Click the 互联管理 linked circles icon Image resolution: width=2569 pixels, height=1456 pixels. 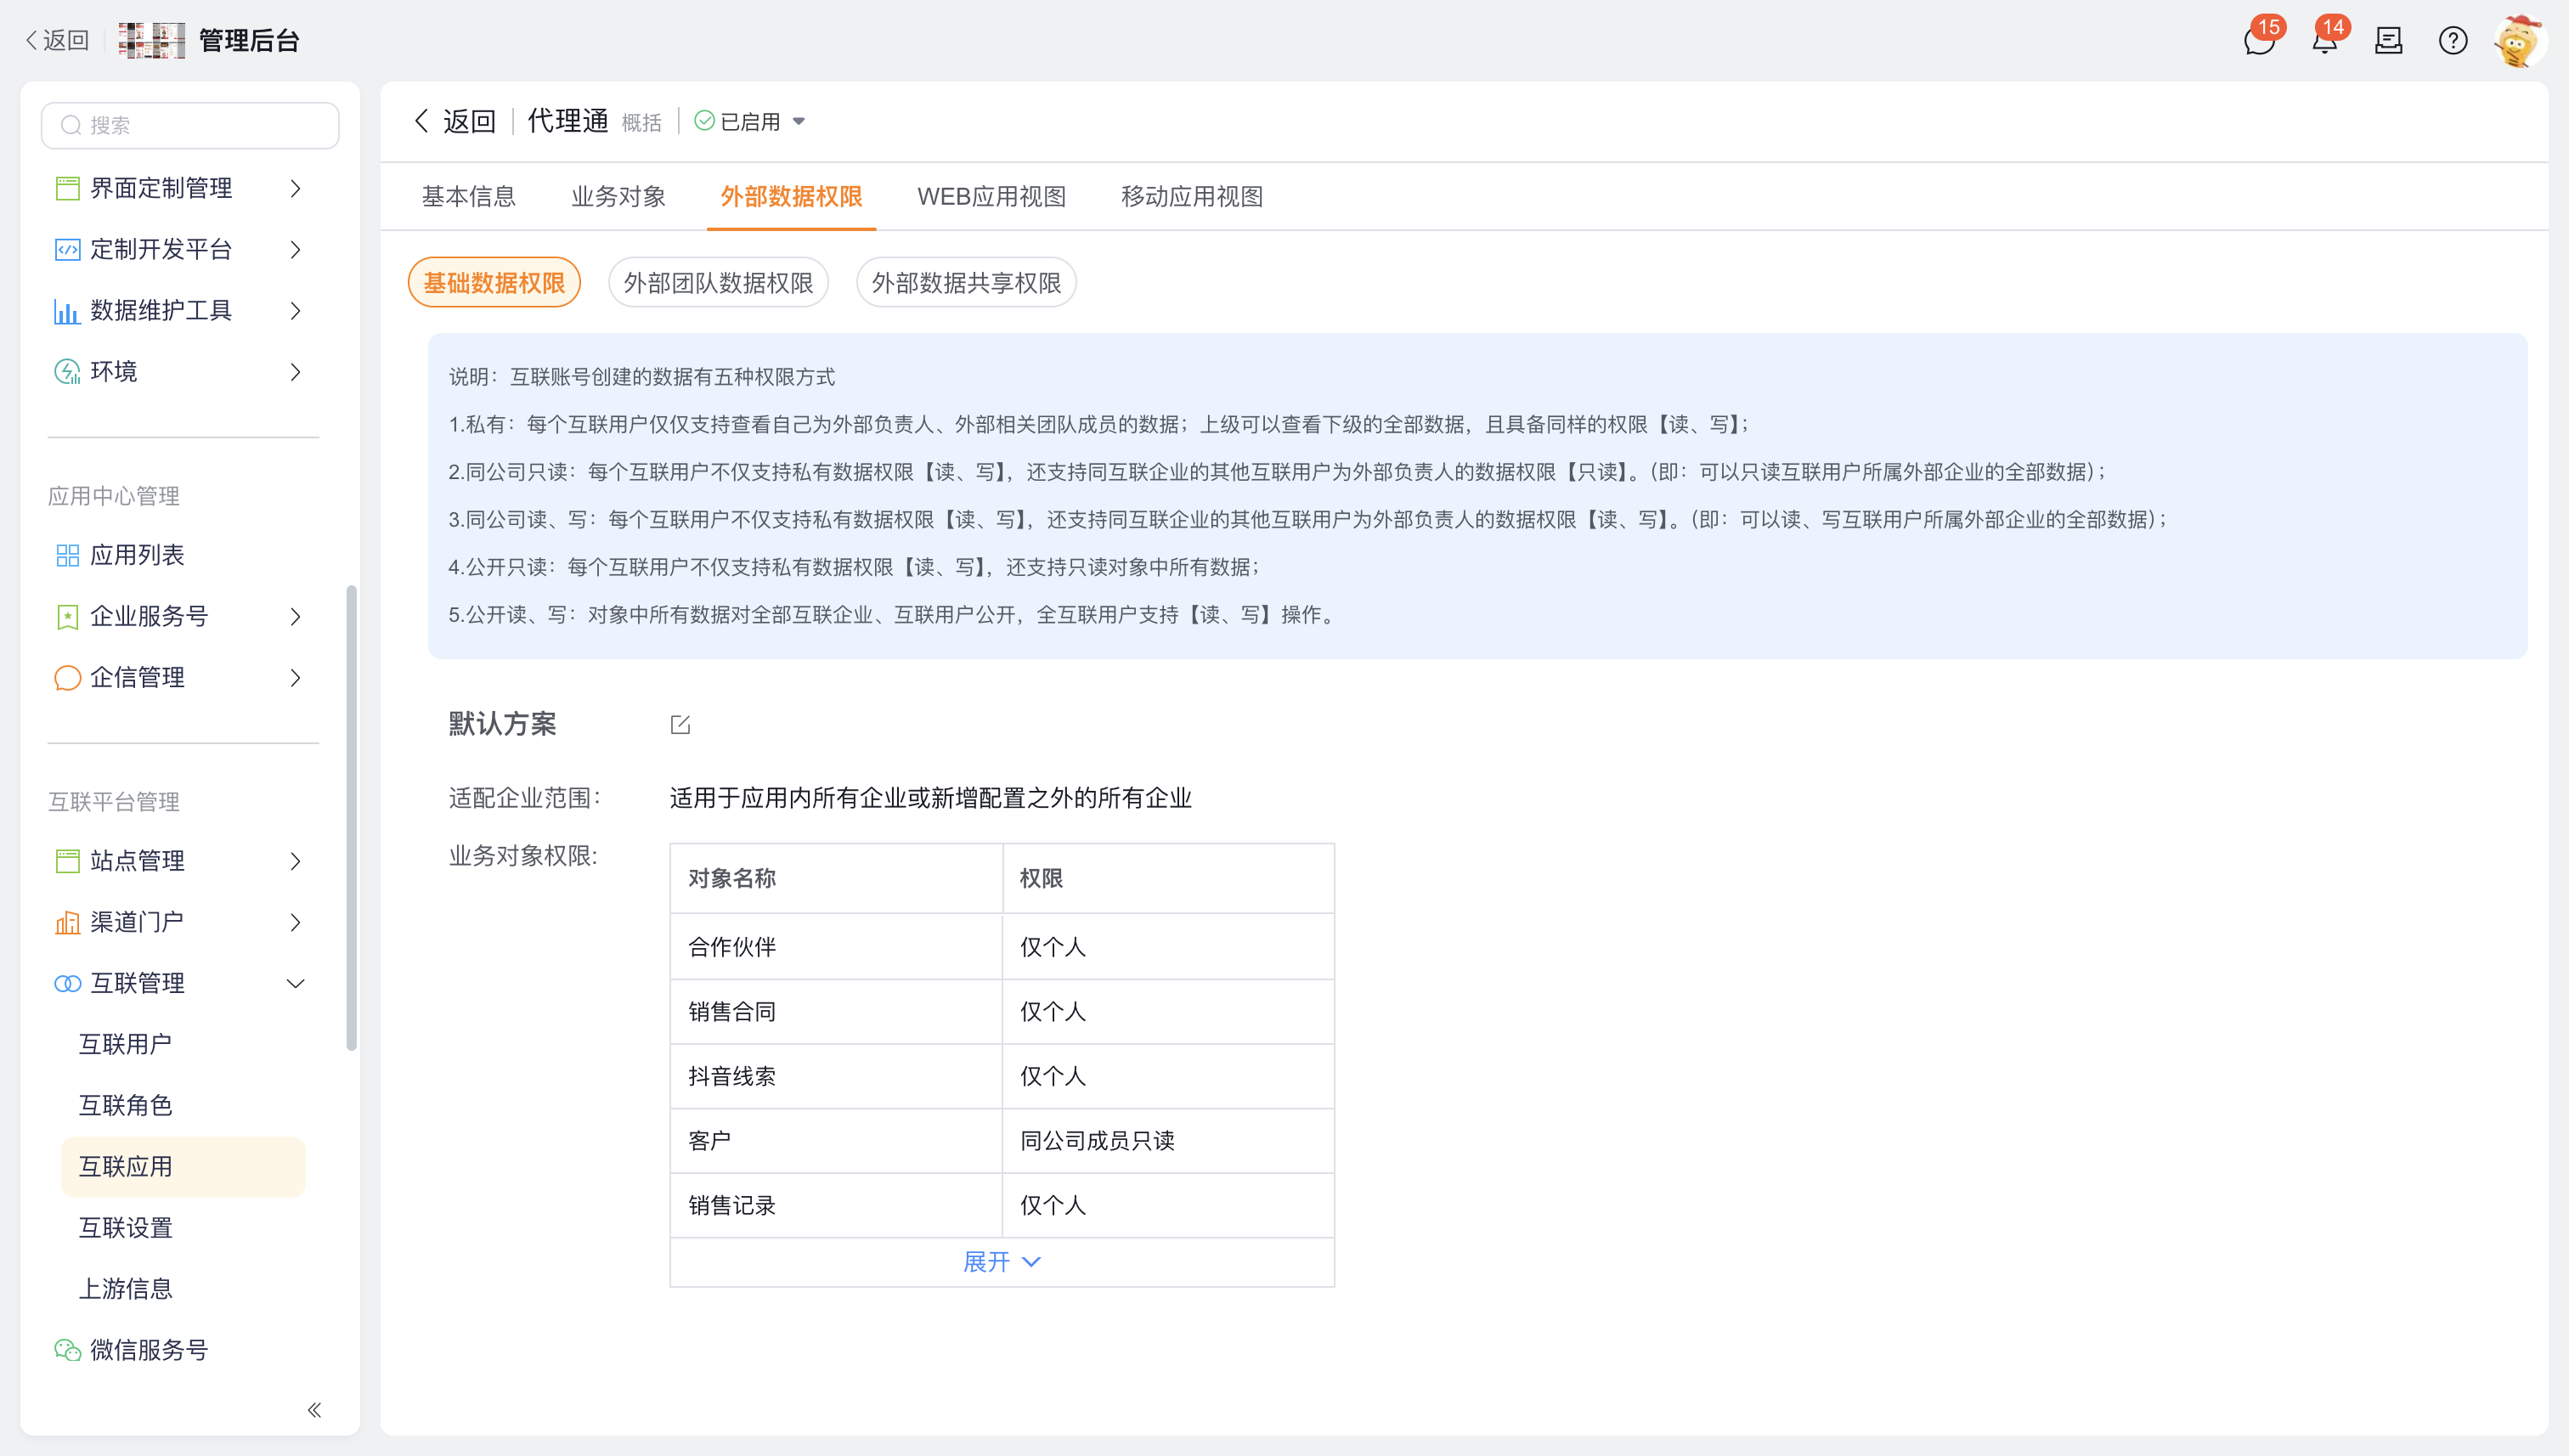coord(67,984)
